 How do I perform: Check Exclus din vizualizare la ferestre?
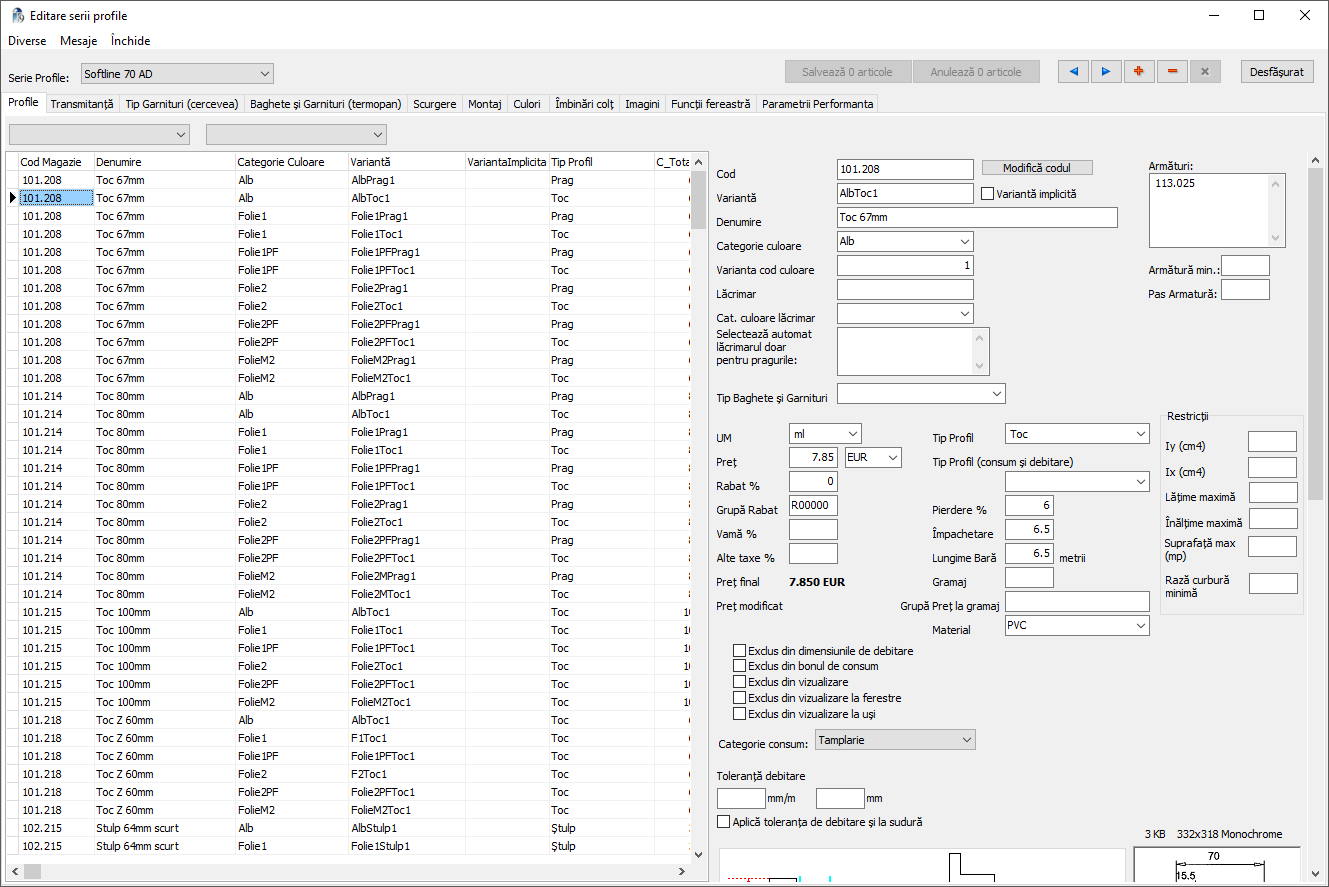740,698
